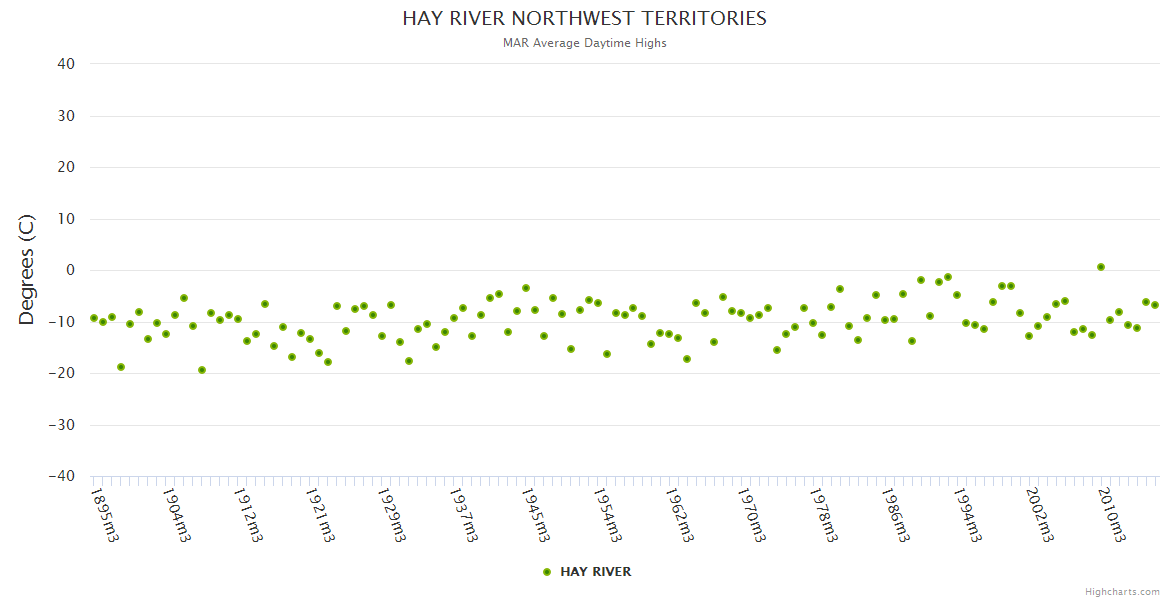1170x600 pixels.
Task: Toggle the HAY RIVER series legend label
Action: [595, 572]
